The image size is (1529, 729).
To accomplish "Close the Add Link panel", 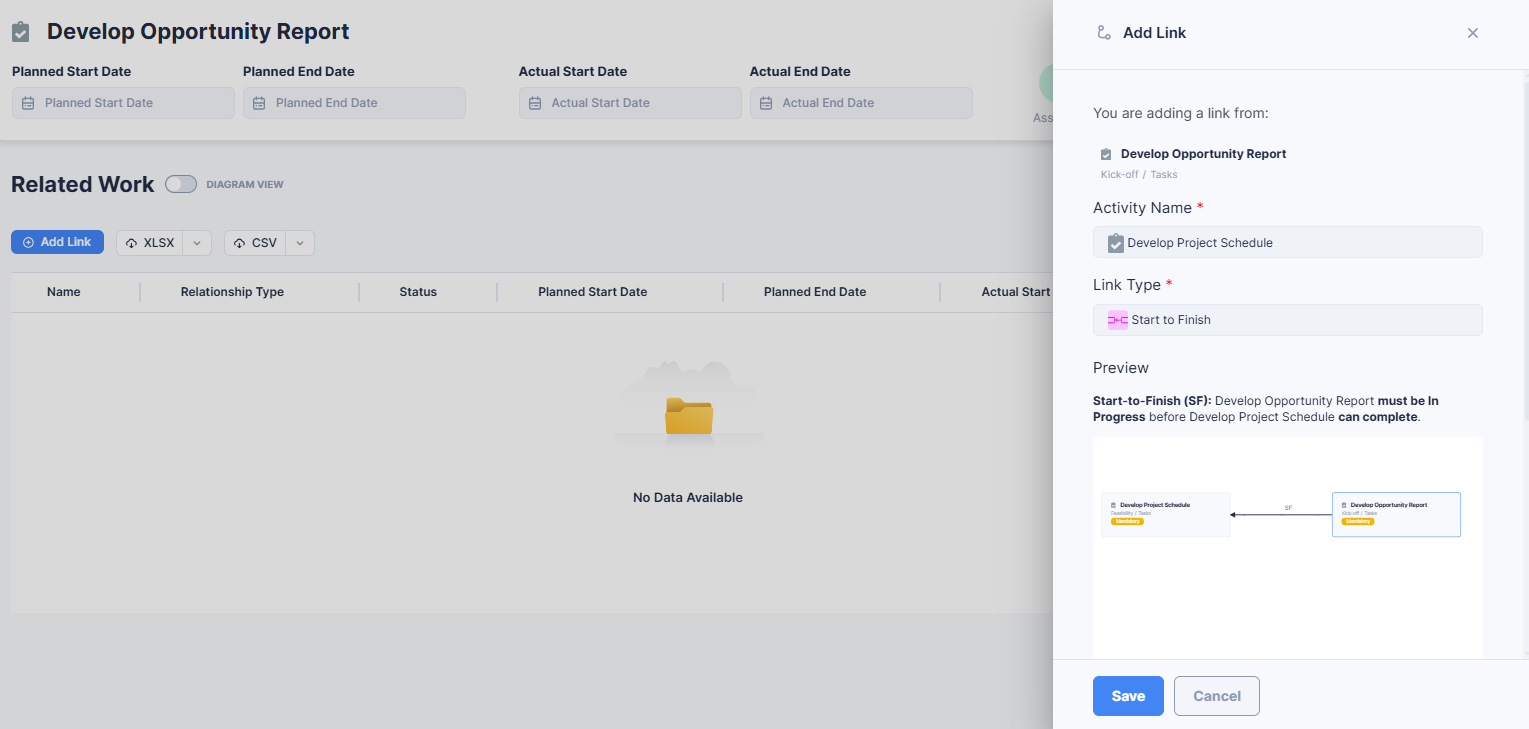I will (x=1473, y=33).
